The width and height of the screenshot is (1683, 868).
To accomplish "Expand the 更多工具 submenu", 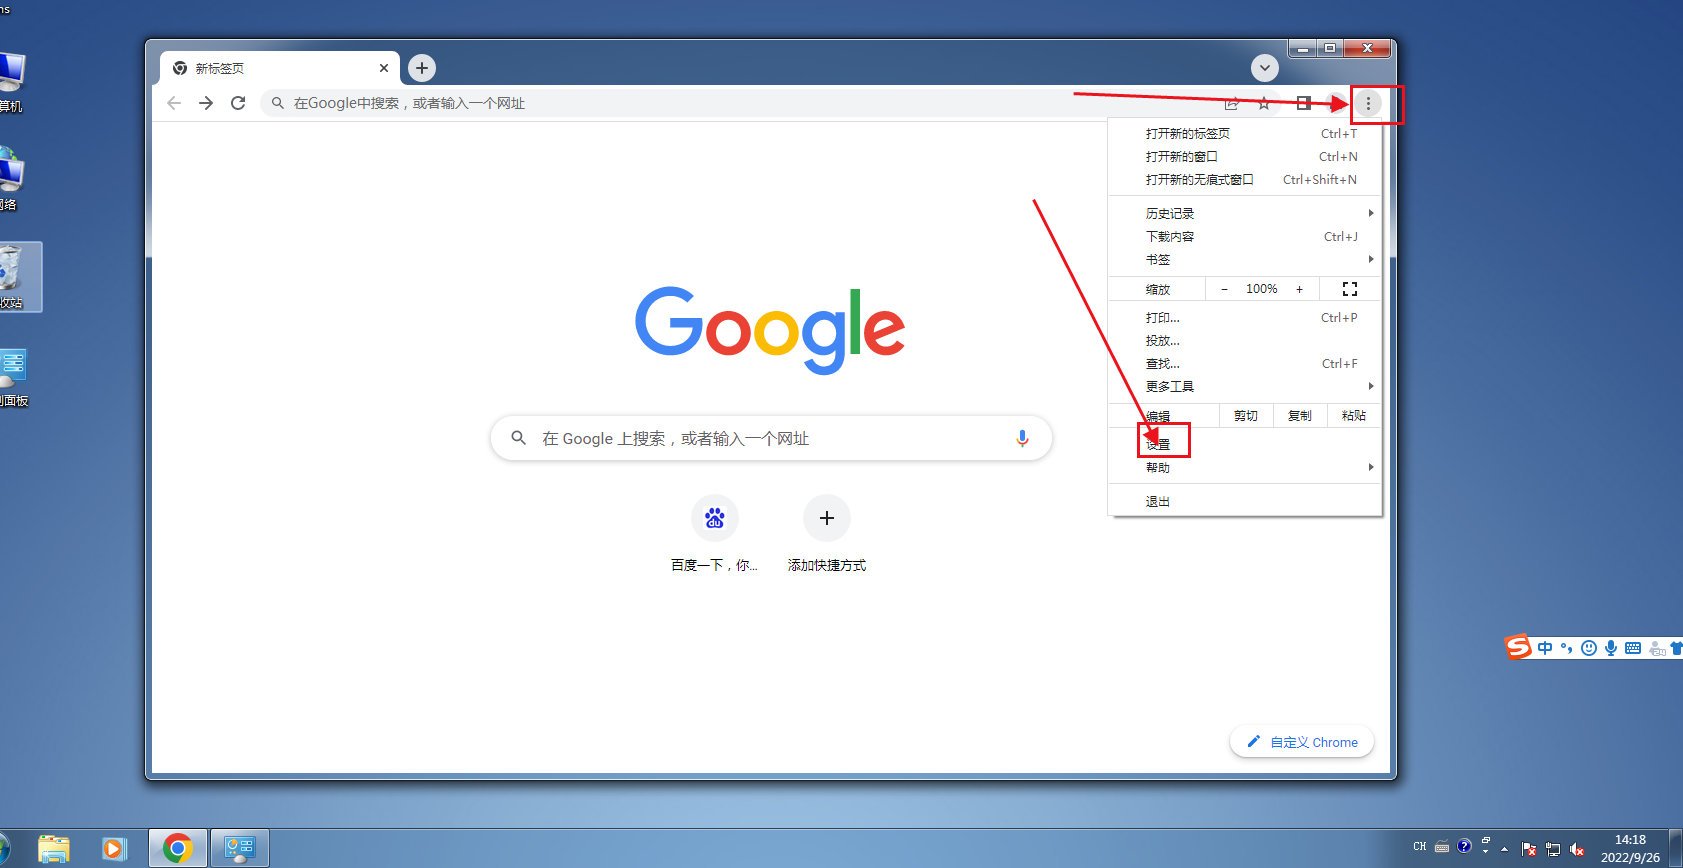I will point(1245,386).
